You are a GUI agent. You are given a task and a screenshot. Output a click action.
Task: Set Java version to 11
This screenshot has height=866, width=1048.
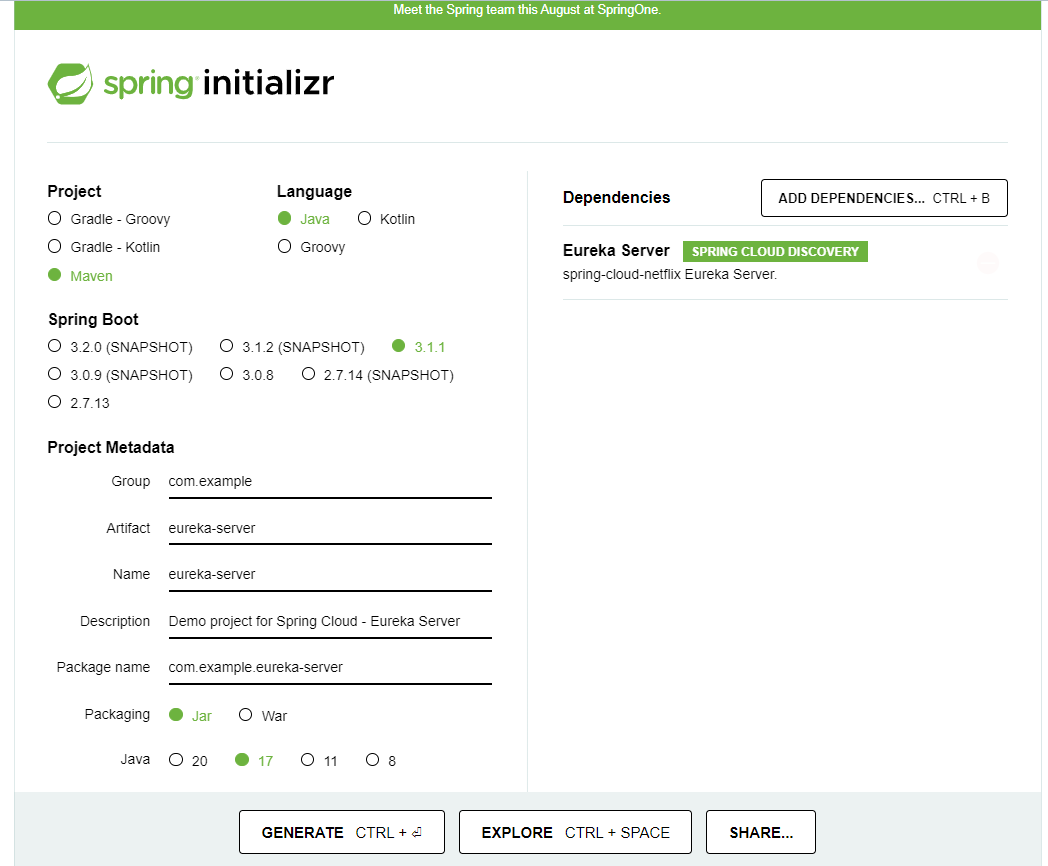[319, 760]
